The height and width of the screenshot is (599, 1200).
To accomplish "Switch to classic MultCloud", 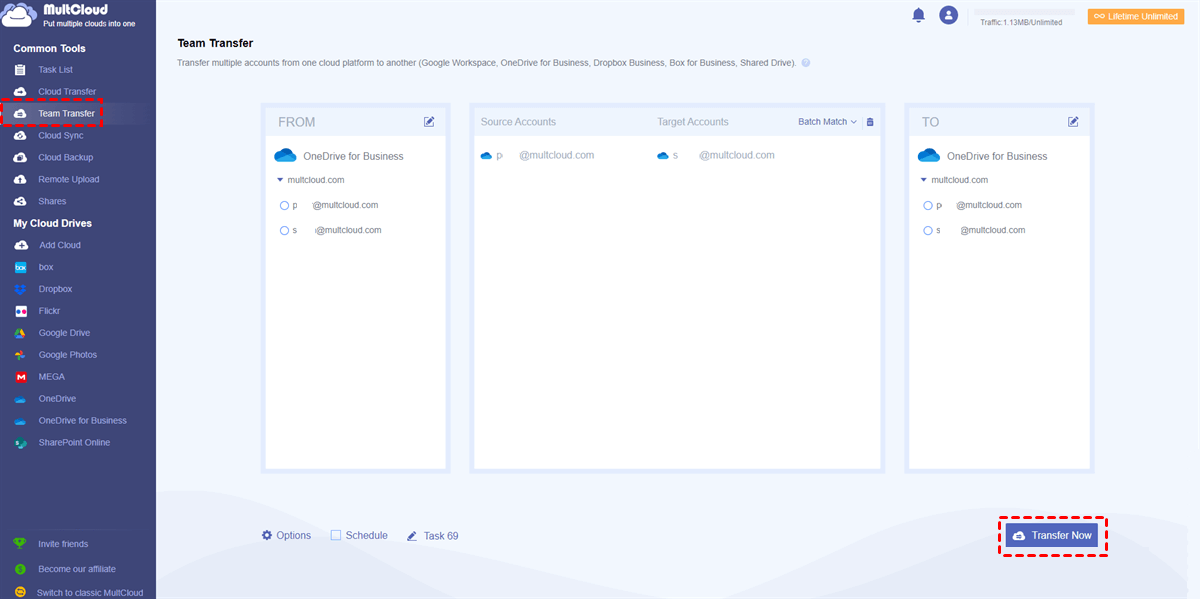I will pos(90,592).
